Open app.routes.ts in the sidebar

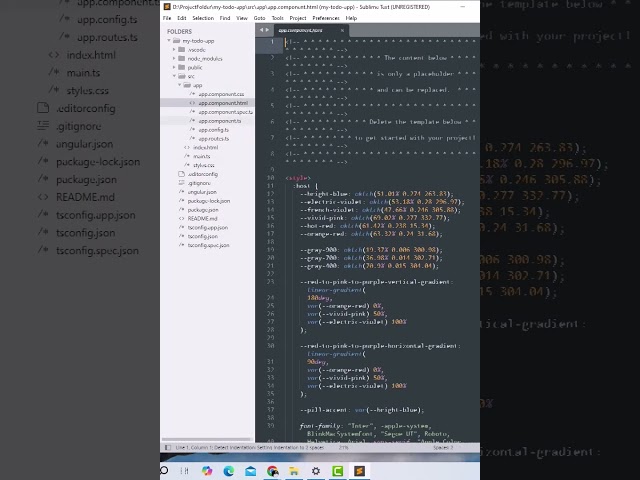click(214, 139)
